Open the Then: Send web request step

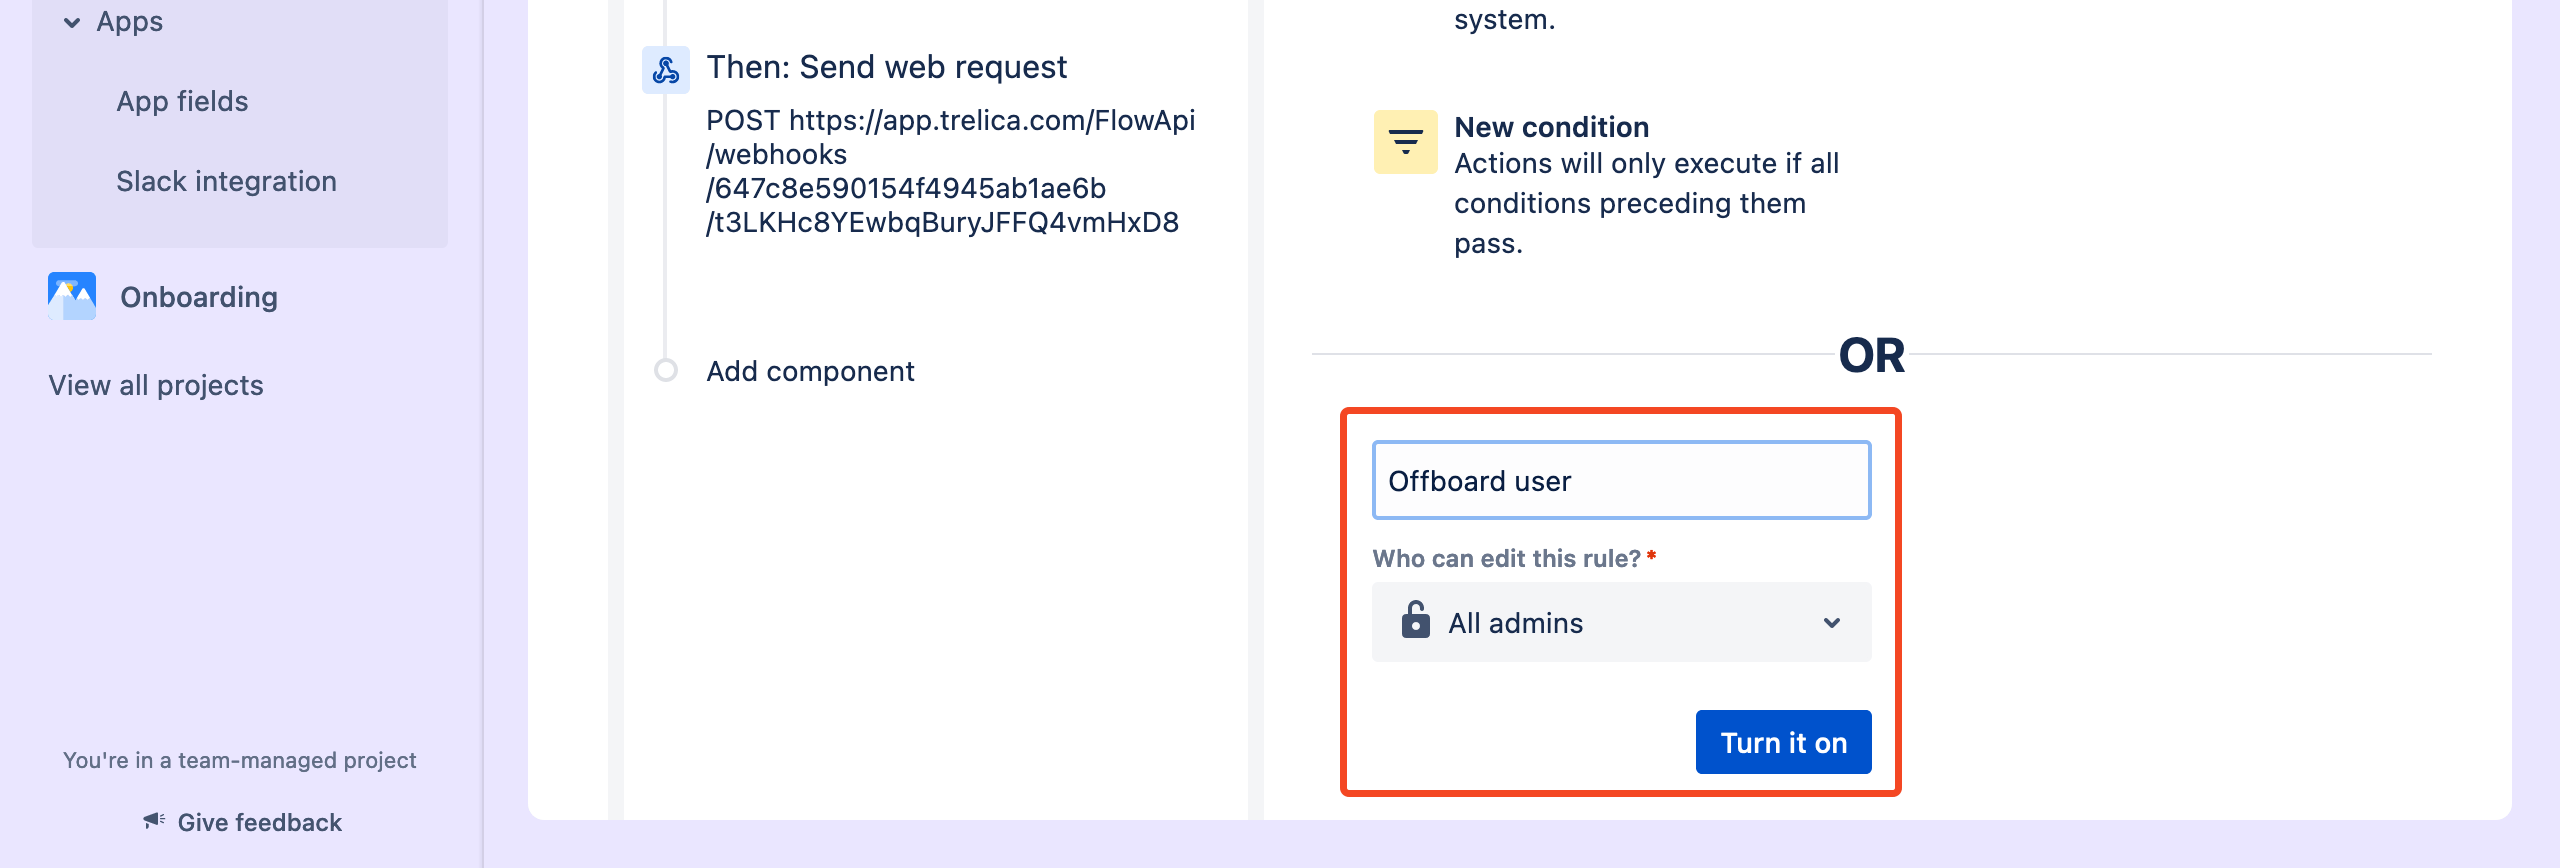[x=886, y=67]
